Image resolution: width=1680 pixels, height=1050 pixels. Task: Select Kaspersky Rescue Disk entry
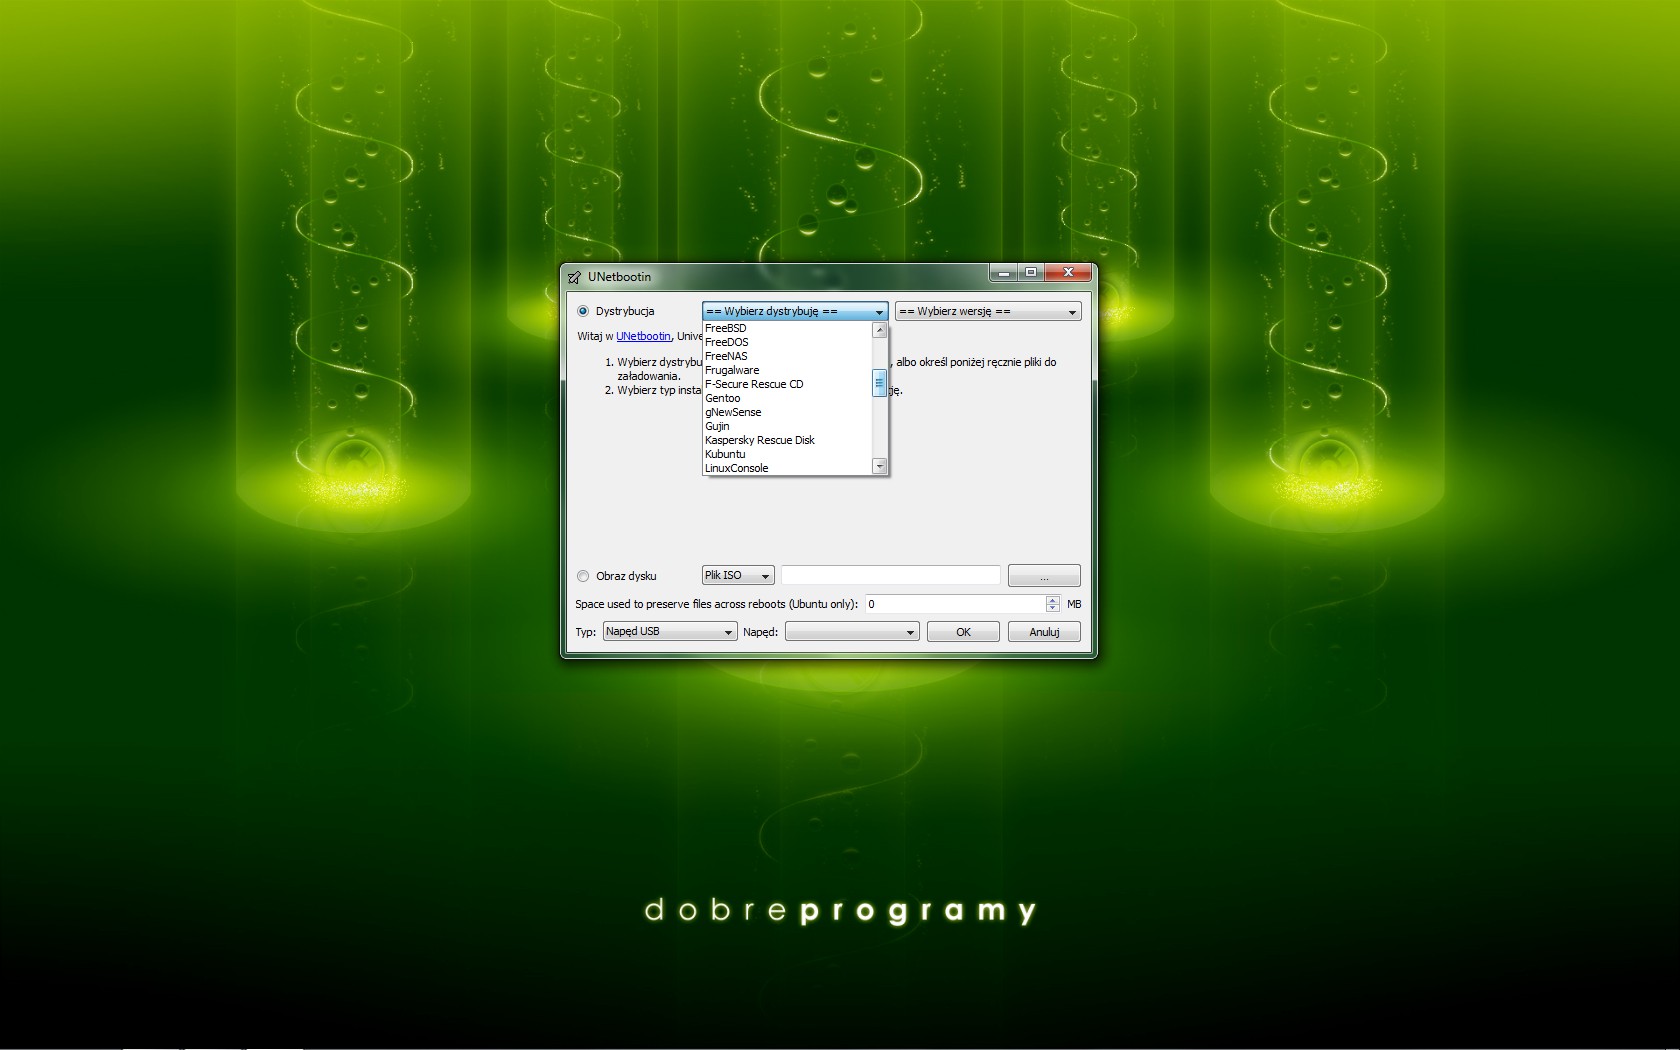(760, 440)
